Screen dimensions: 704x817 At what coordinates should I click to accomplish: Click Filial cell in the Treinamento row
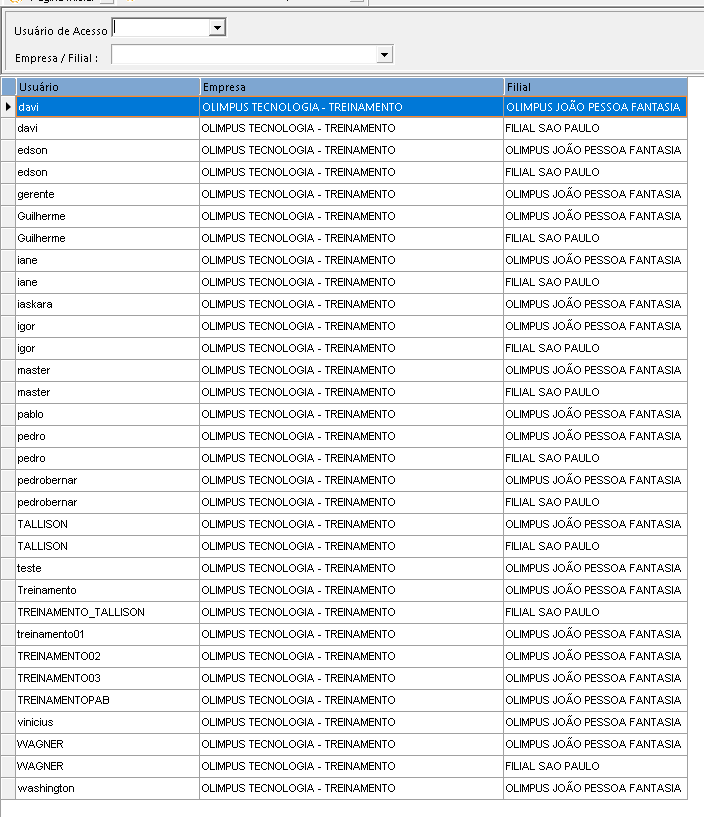596,590
